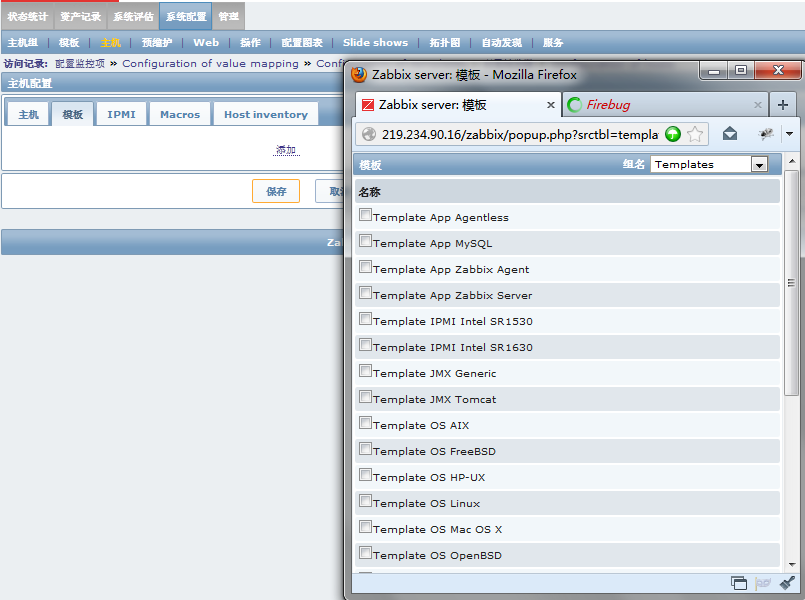The width and height of the screenshot is (805, 600).
Task: Go to the Web submenu item
Action: [206, 43]
